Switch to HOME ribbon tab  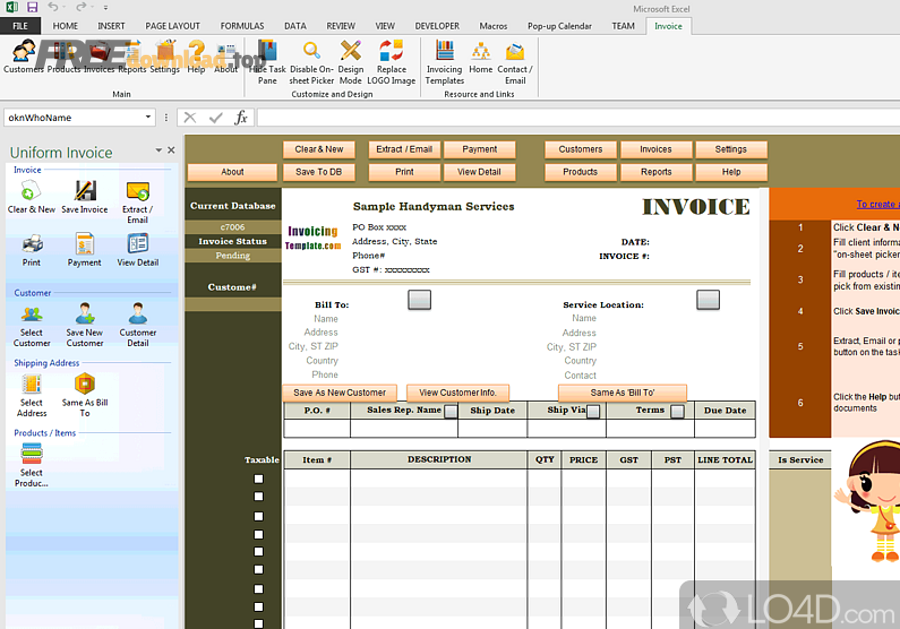point(65,26)
